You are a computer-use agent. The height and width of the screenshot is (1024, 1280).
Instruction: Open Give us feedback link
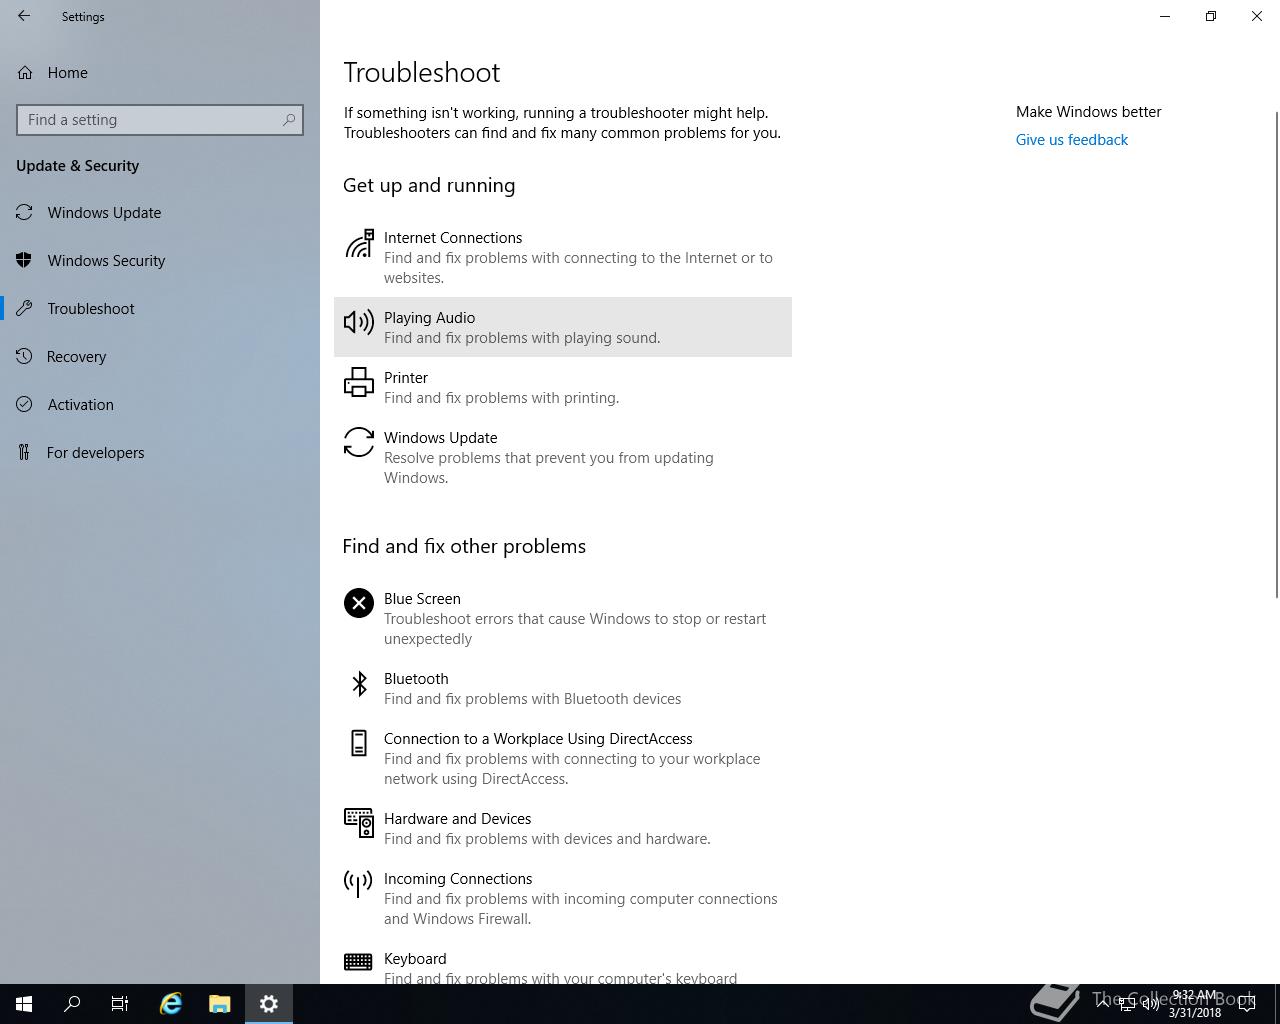[x=1071, y=140]
